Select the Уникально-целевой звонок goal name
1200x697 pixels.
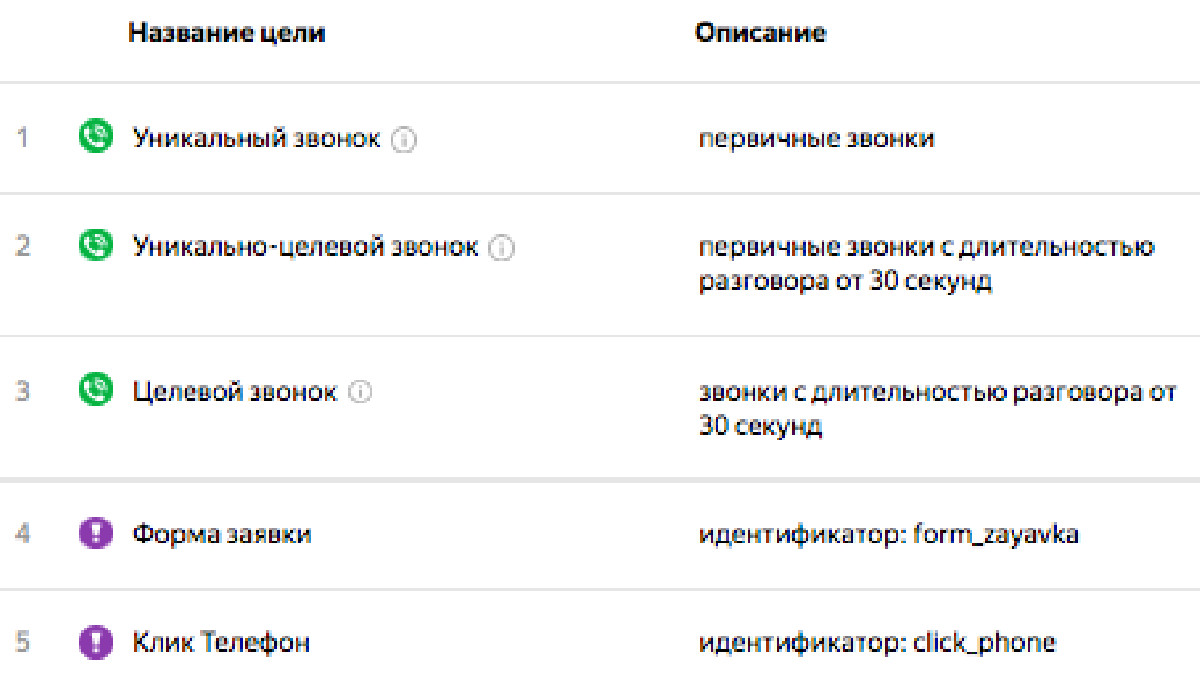(x=305, y=246)
